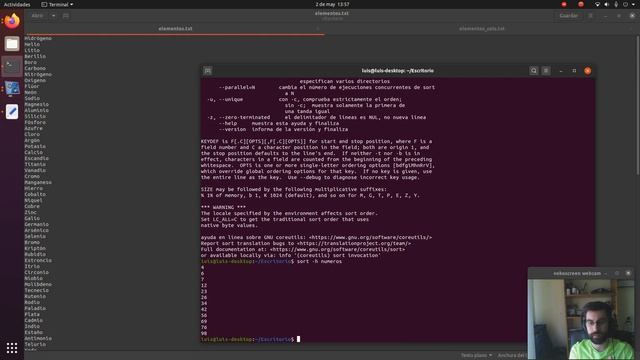Click the power icon in top bar
The width and height of the screenshot is (640, 360).
pyautogui.click(x=625, y=4)
